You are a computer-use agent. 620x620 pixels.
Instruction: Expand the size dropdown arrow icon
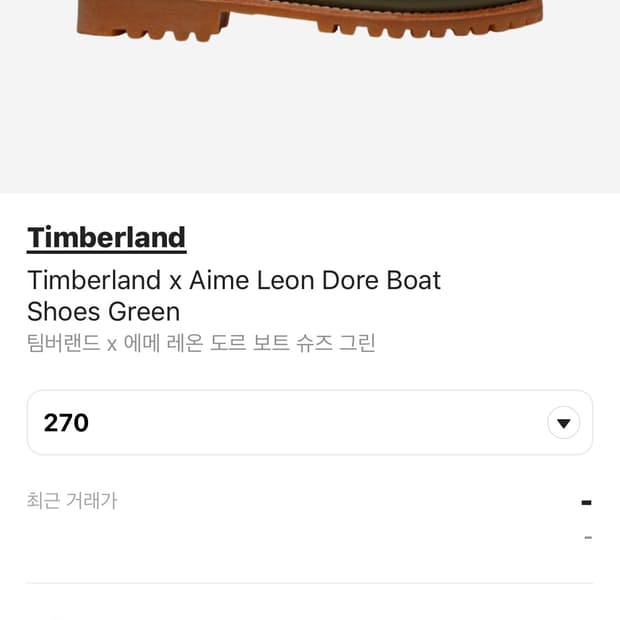tap(563, 423)
